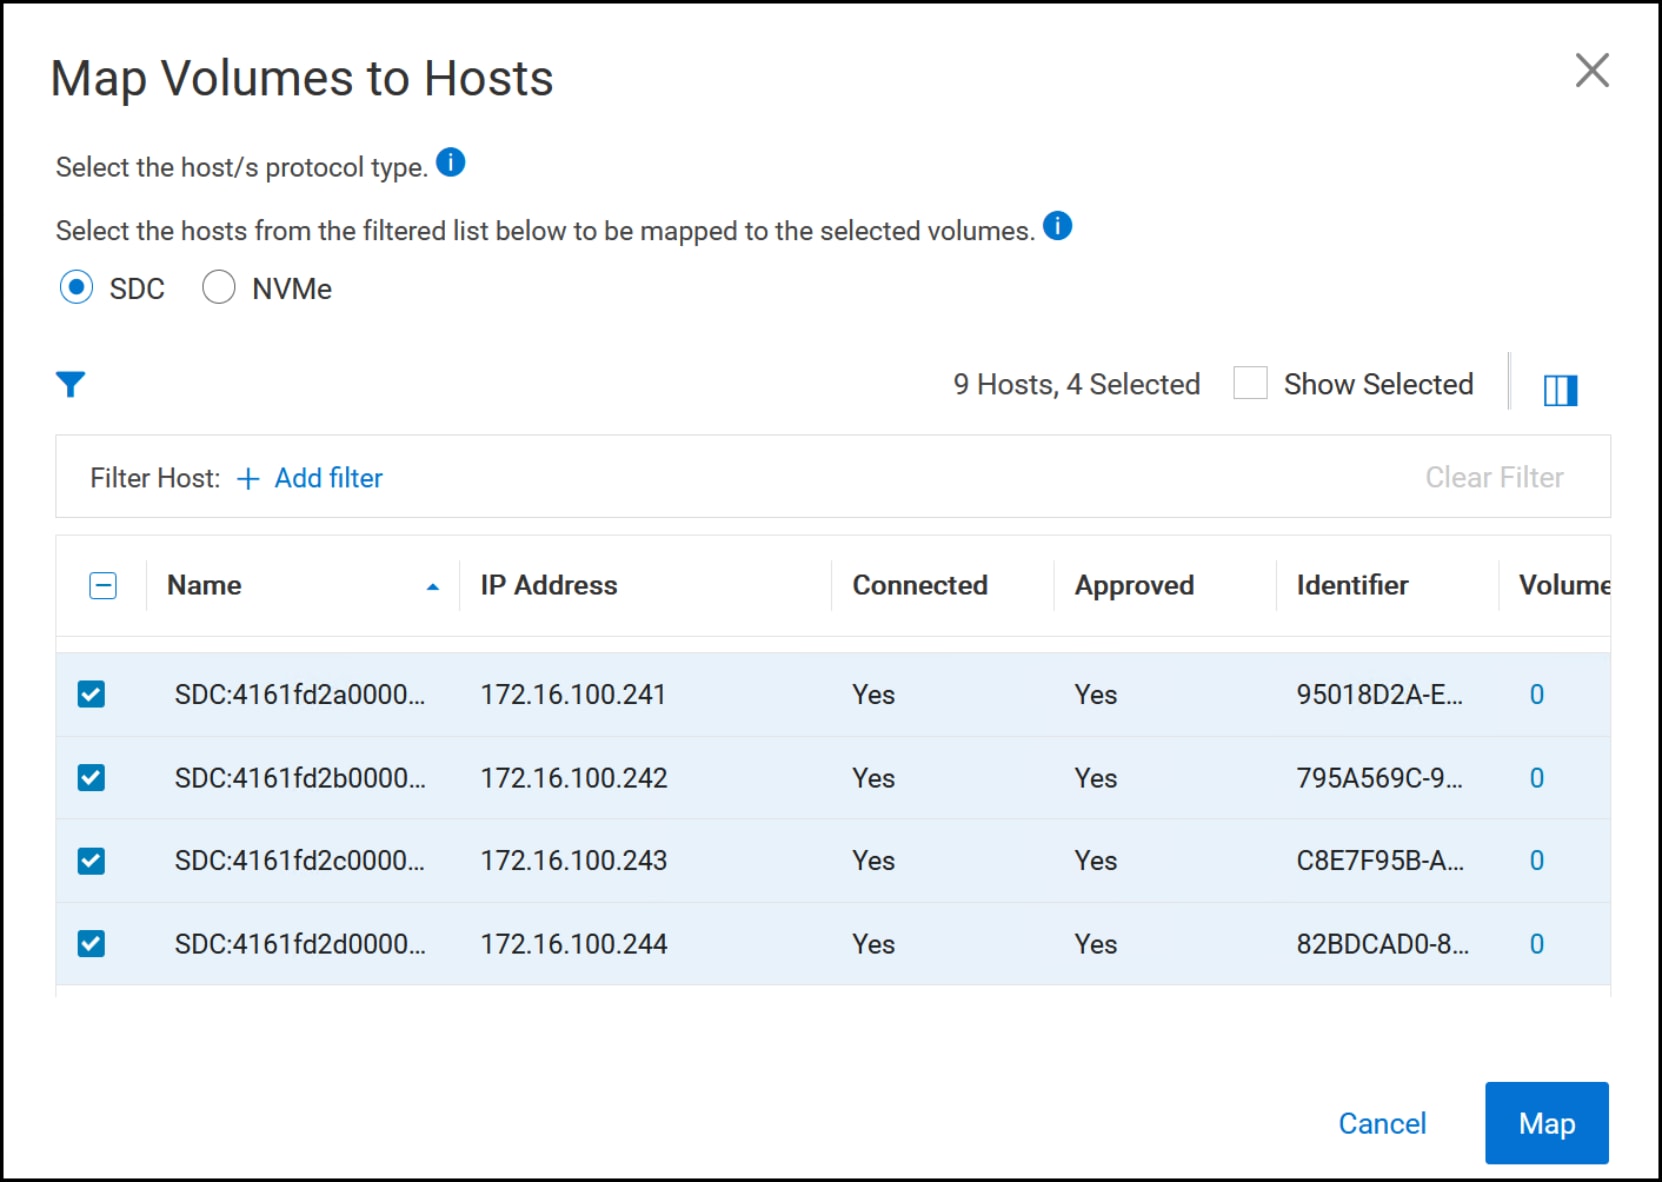The width and height of the screenshot is (1662, 1182).
Task: Click the Add filter link
Action: click(328, 478)
